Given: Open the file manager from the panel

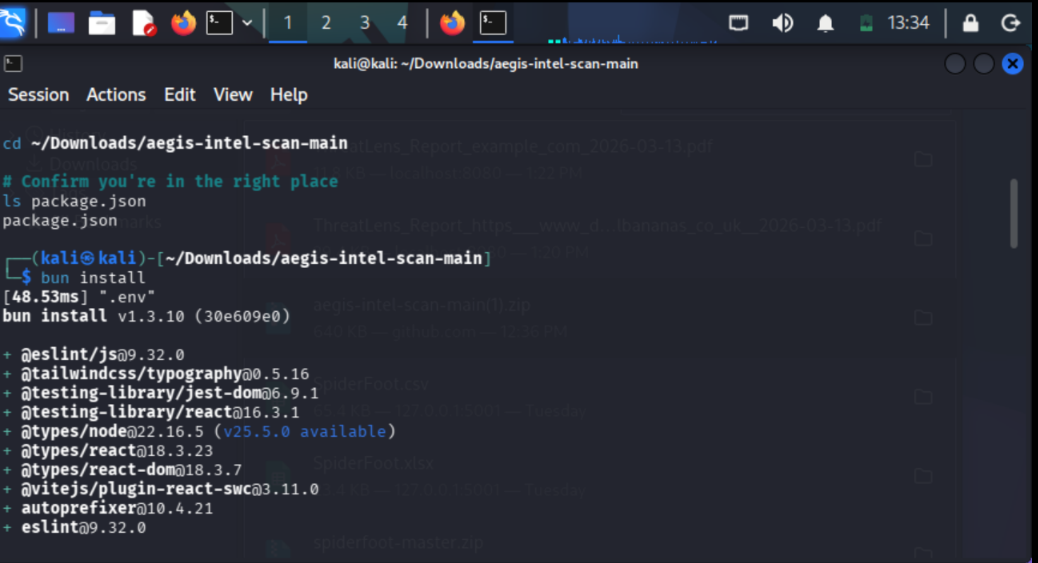Looking at the screenshot, I should pos(102,23).
